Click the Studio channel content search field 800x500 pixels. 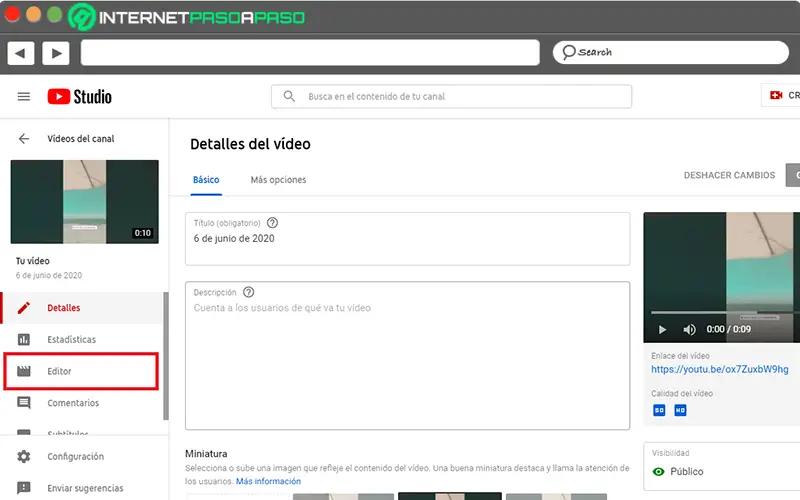coord(452,96)
